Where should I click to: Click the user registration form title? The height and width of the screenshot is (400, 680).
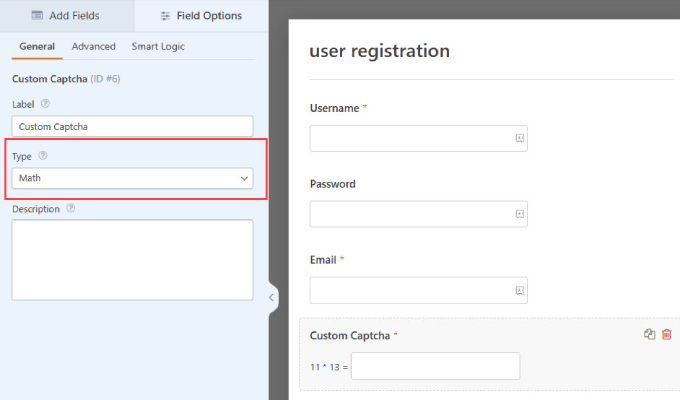click(380, 51)
